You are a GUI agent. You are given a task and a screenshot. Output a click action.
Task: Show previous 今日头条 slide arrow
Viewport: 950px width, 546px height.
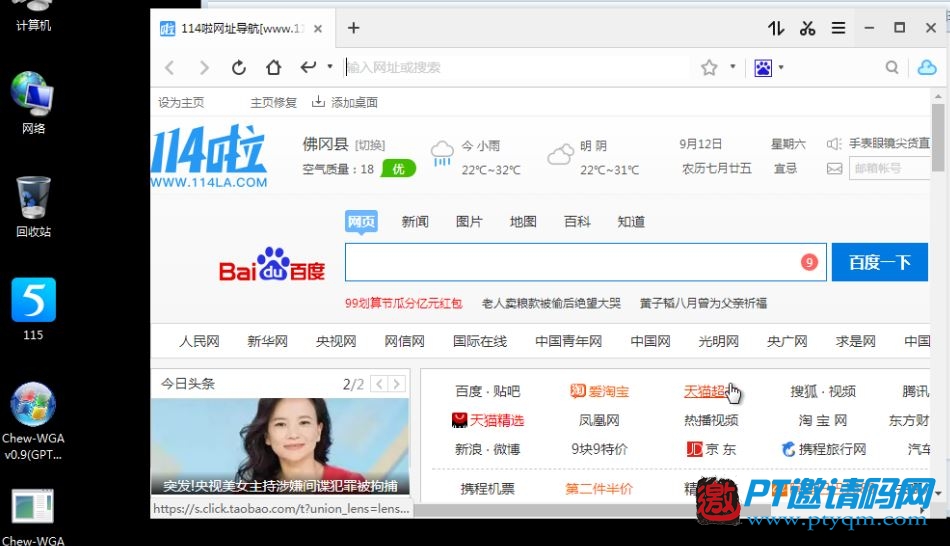379,384
